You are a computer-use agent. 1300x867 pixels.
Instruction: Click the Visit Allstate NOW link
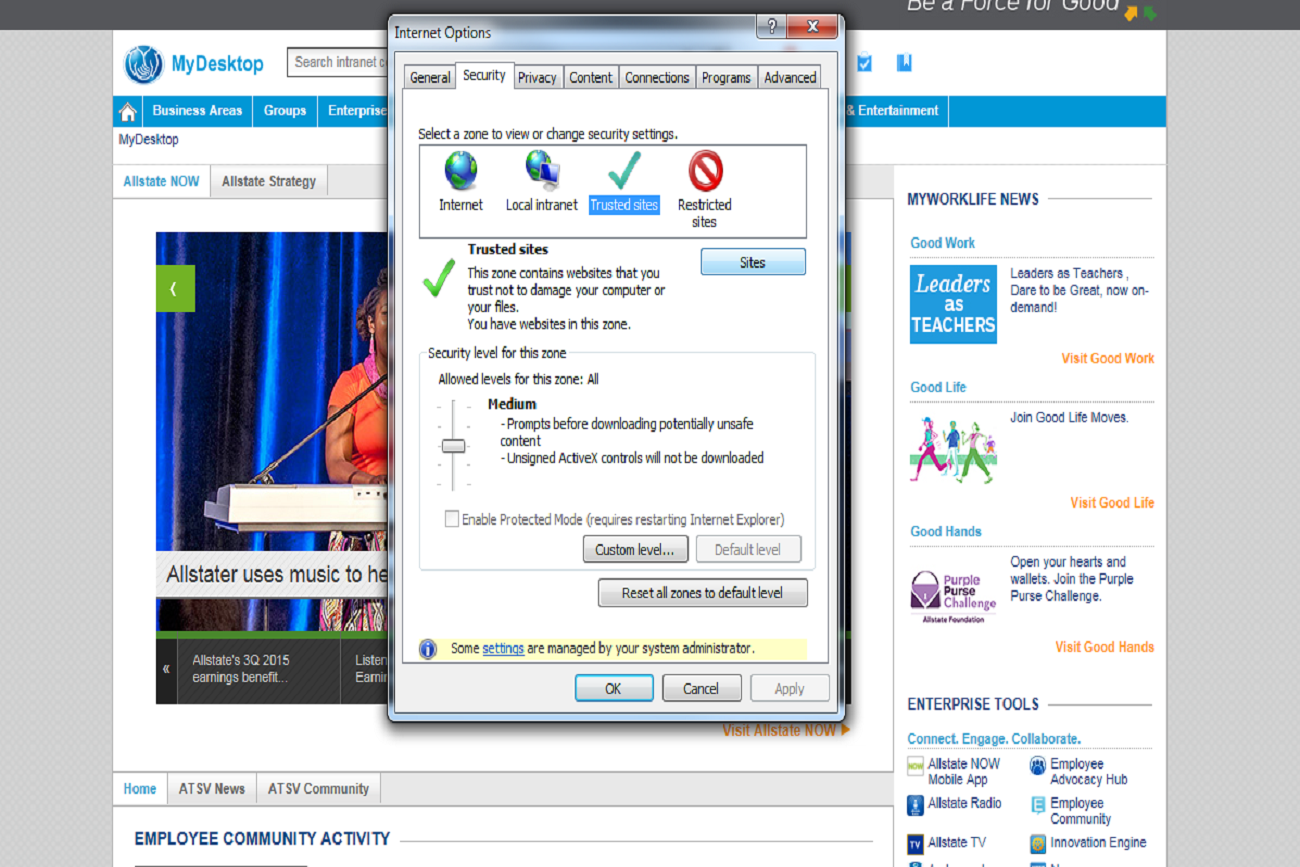pos(785,731)
